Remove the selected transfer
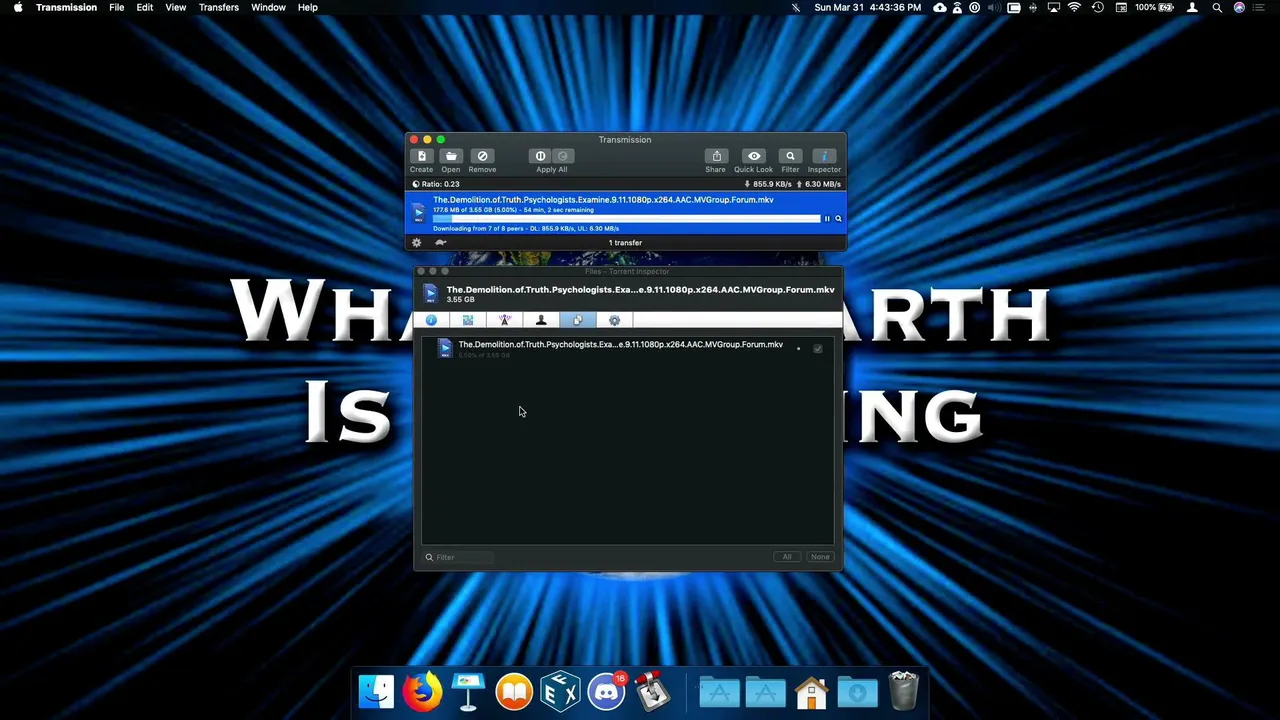 [x=482, y=156]
